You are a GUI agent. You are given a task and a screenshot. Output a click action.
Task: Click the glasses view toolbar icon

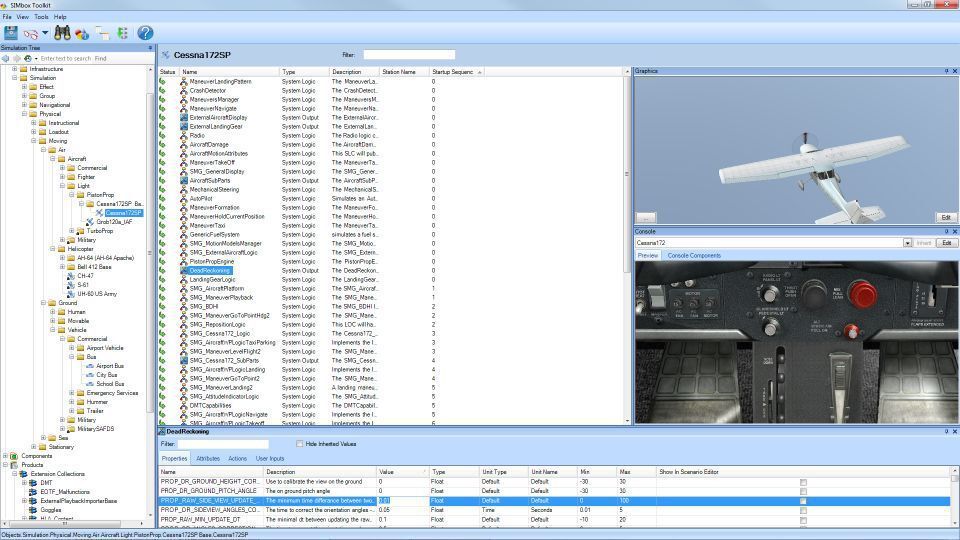pyautogui.click(x=32, y=33)
